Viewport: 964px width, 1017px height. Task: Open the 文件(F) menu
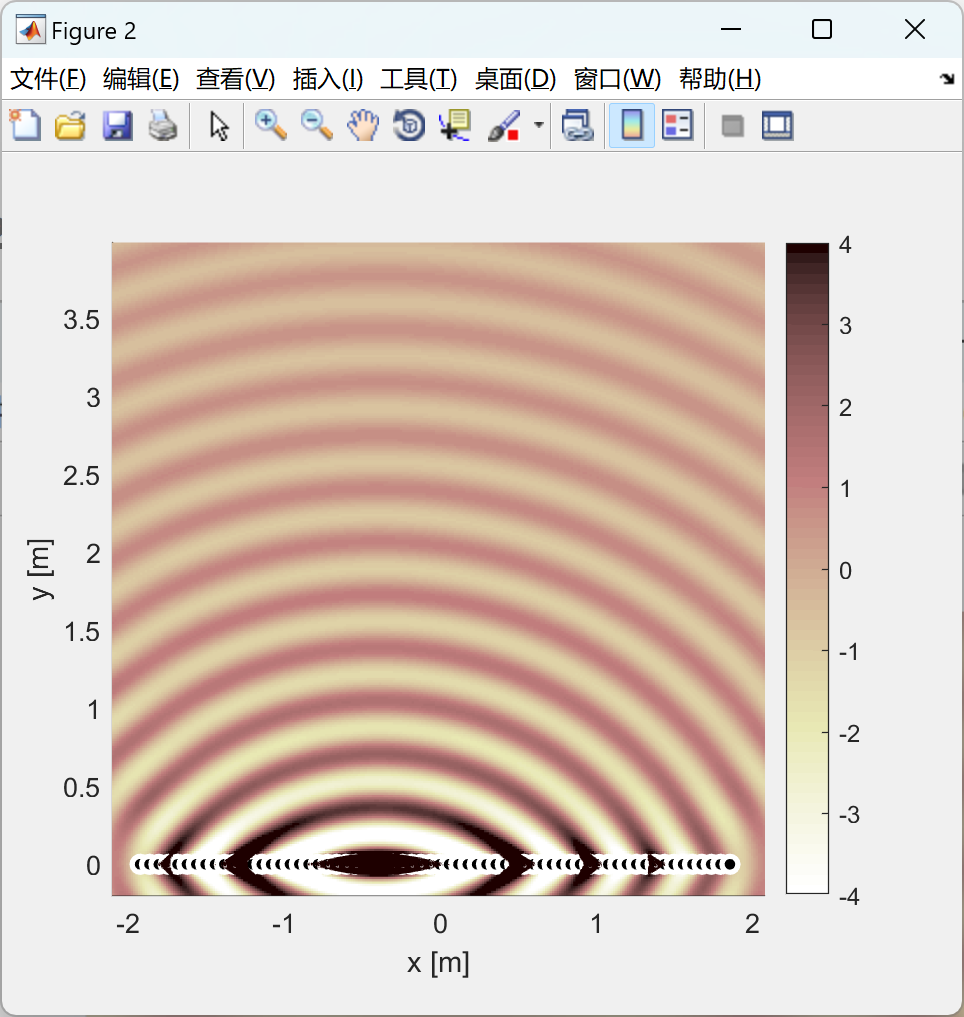[x=49, y=79]
